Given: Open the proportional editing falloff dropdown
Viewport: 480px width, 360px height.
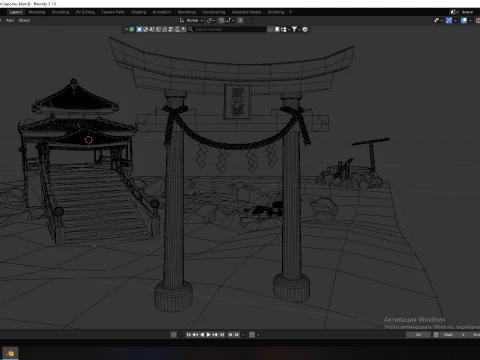Looking at the screenshot, I should point(249,21).
